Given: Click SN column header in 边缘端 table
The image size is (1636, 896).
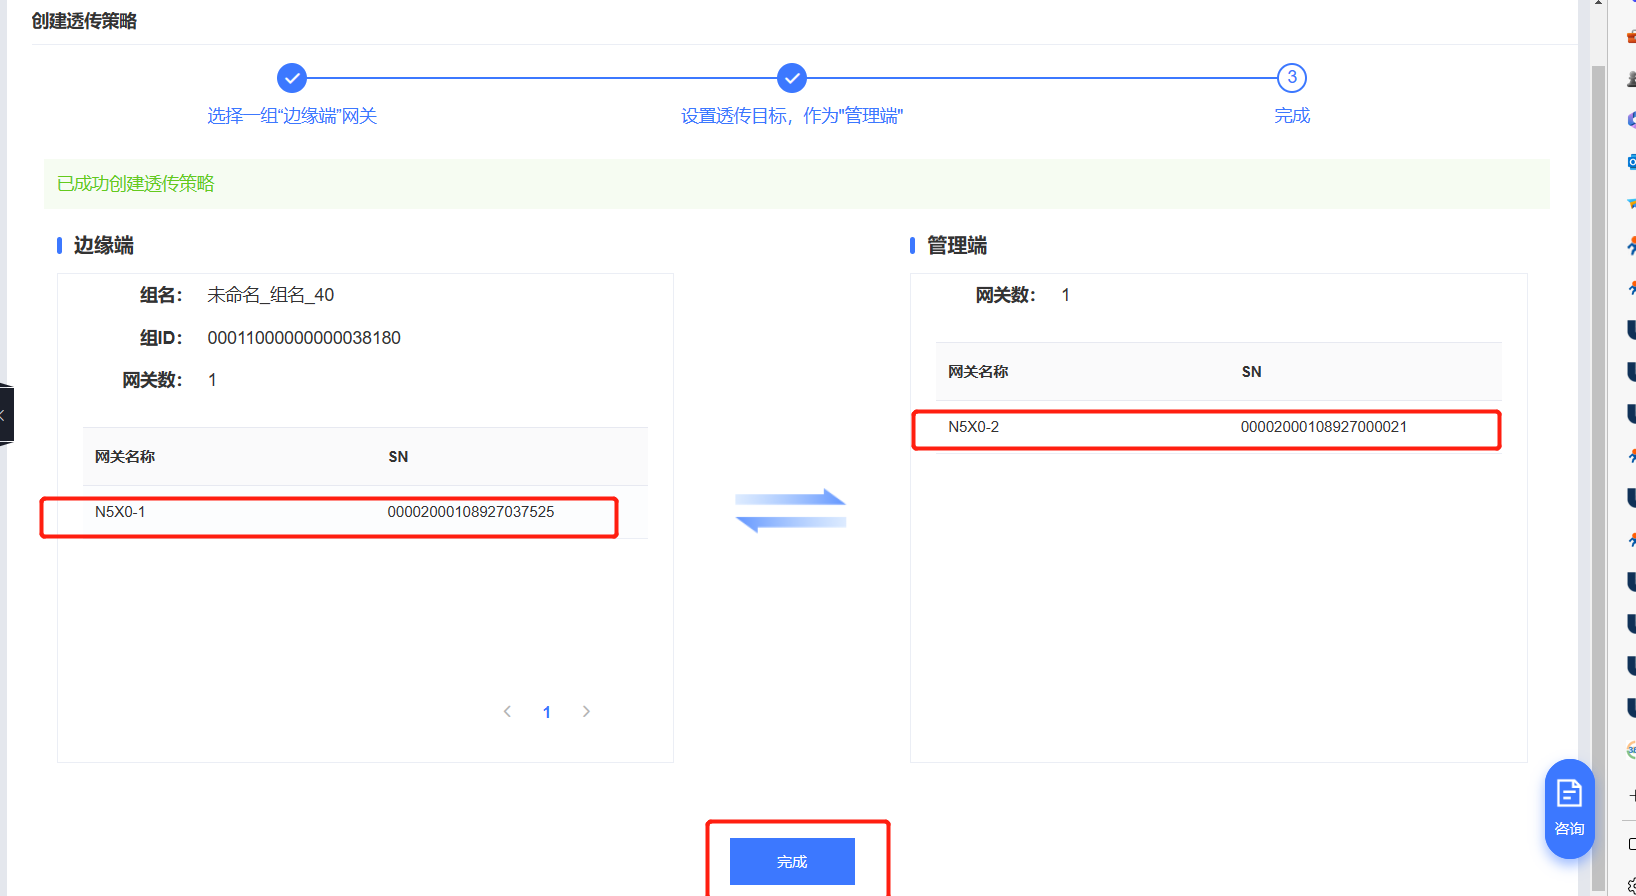Looking at the screenshot, I should click(x=398, y=457).
